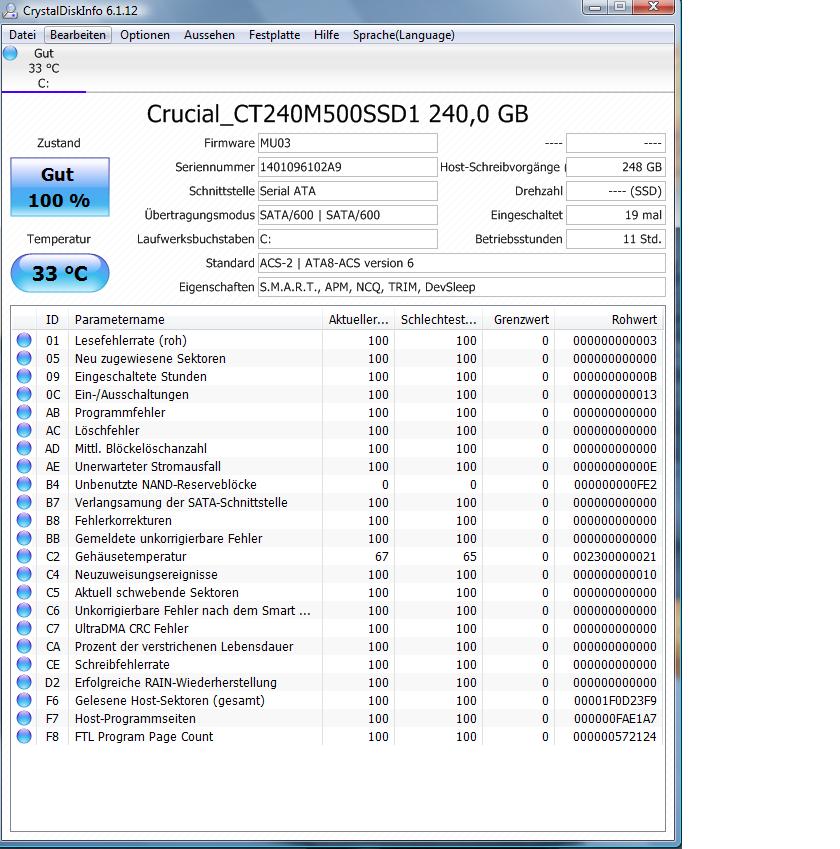This screenshot has width=840, height=849.
Task: Click status orb for Ein-/Ausschaltungen
Action: coord(24,394)
